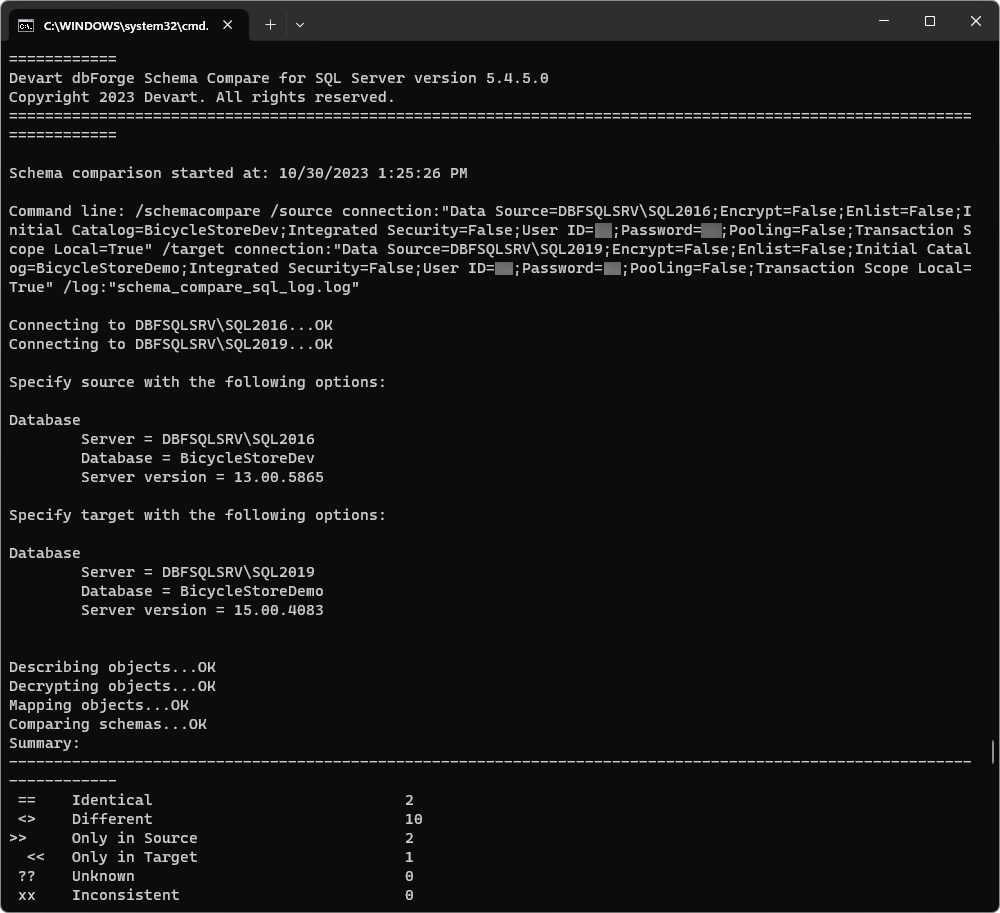Click 'Comparing schemas...OK' line
1000x913 pixels.
pyautogui.click(x=108, y=724)
